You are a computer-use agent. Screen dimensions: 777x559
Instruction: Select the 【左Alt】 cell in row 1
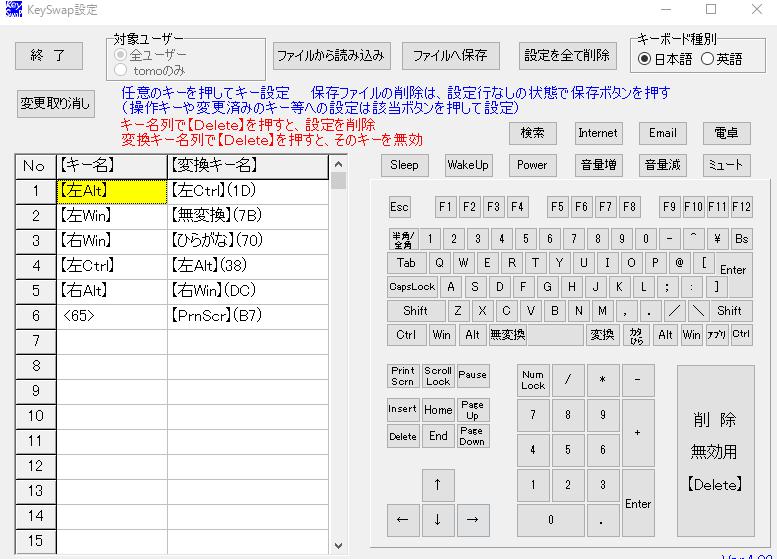(112, 191)
